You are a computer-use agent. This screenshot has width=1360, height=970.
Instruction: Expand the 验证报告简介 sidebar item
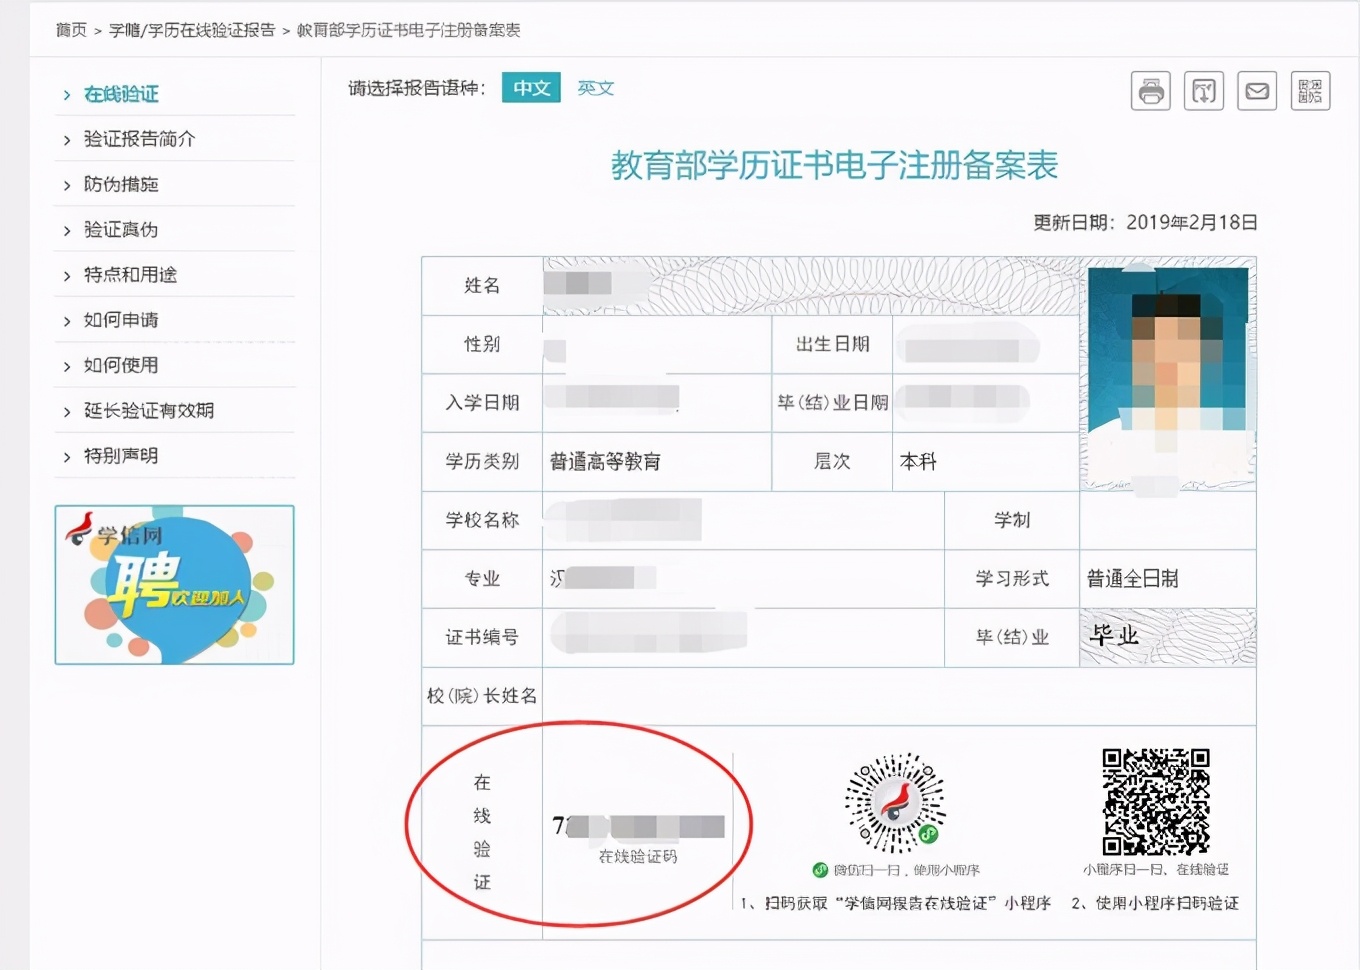click(x=139, y=139)
